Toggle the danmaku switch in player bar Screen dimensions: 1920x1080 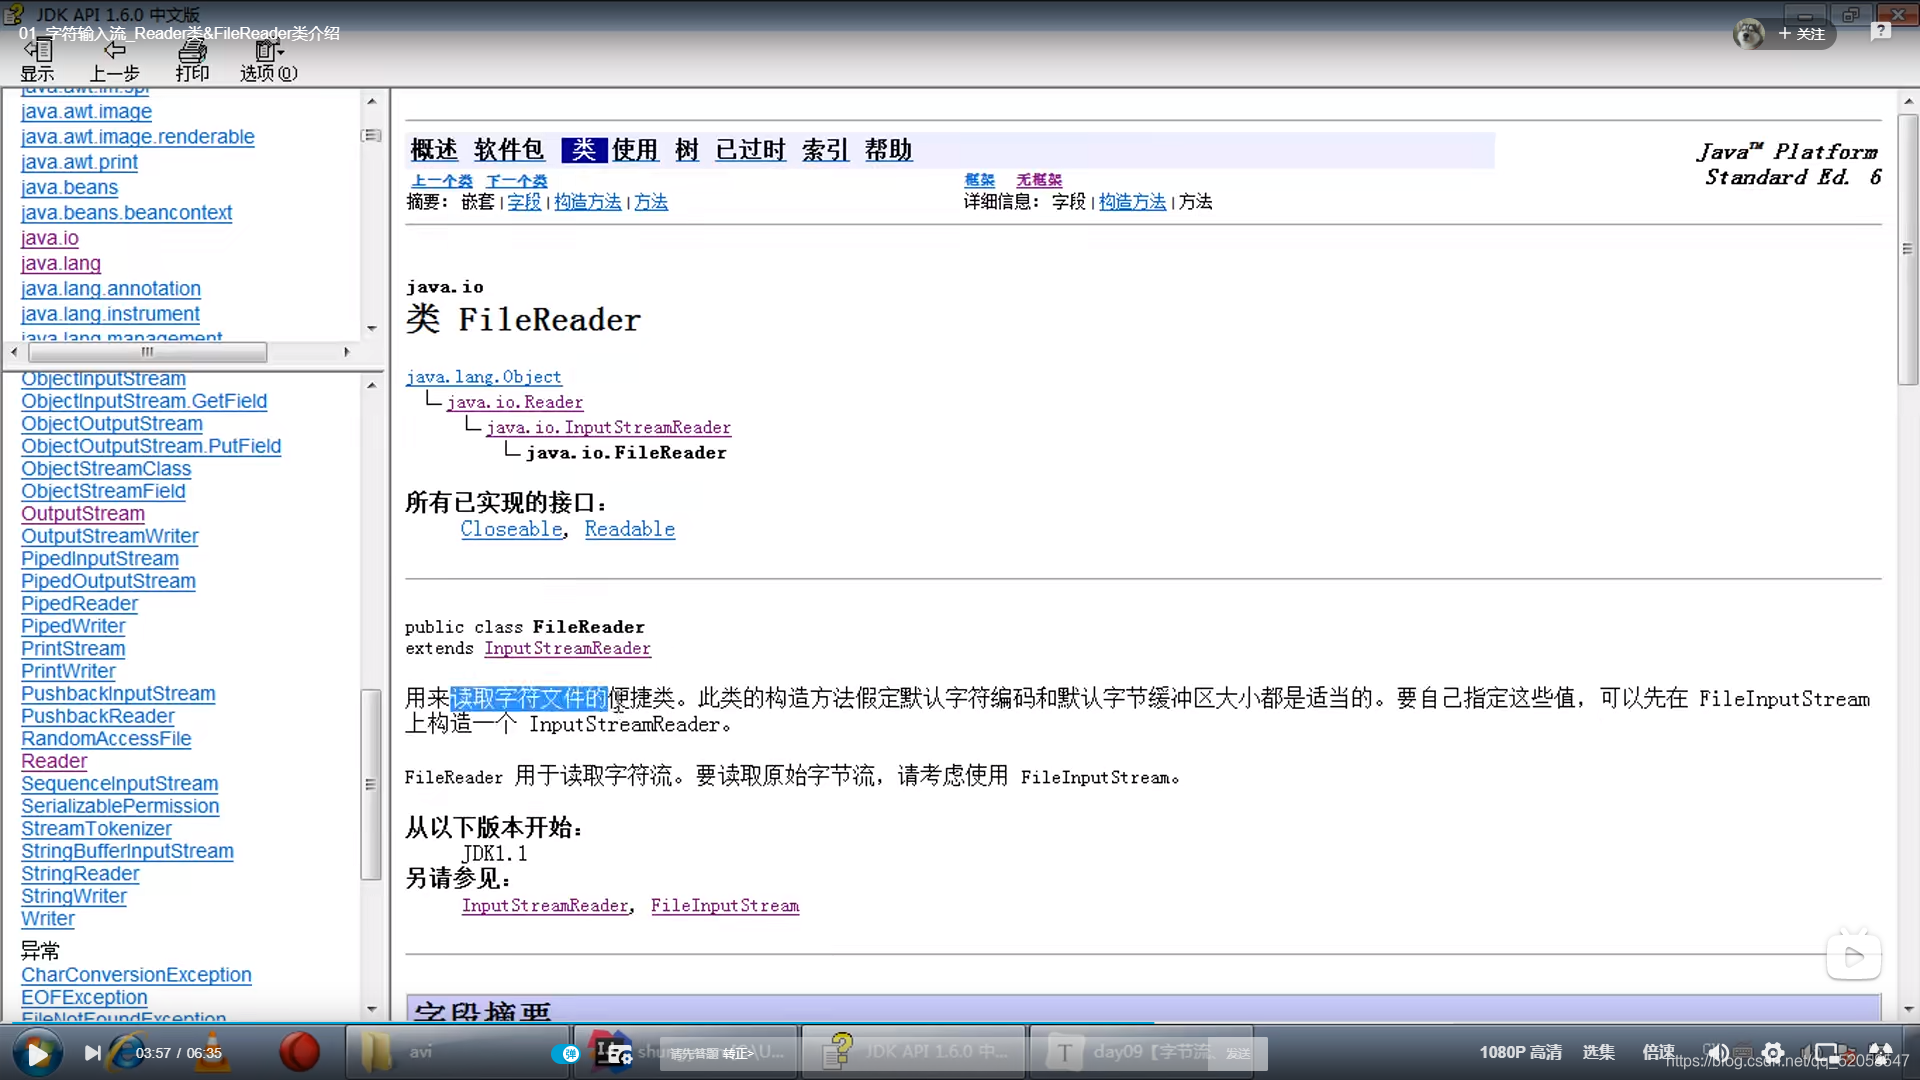[x=566, y=1053]
